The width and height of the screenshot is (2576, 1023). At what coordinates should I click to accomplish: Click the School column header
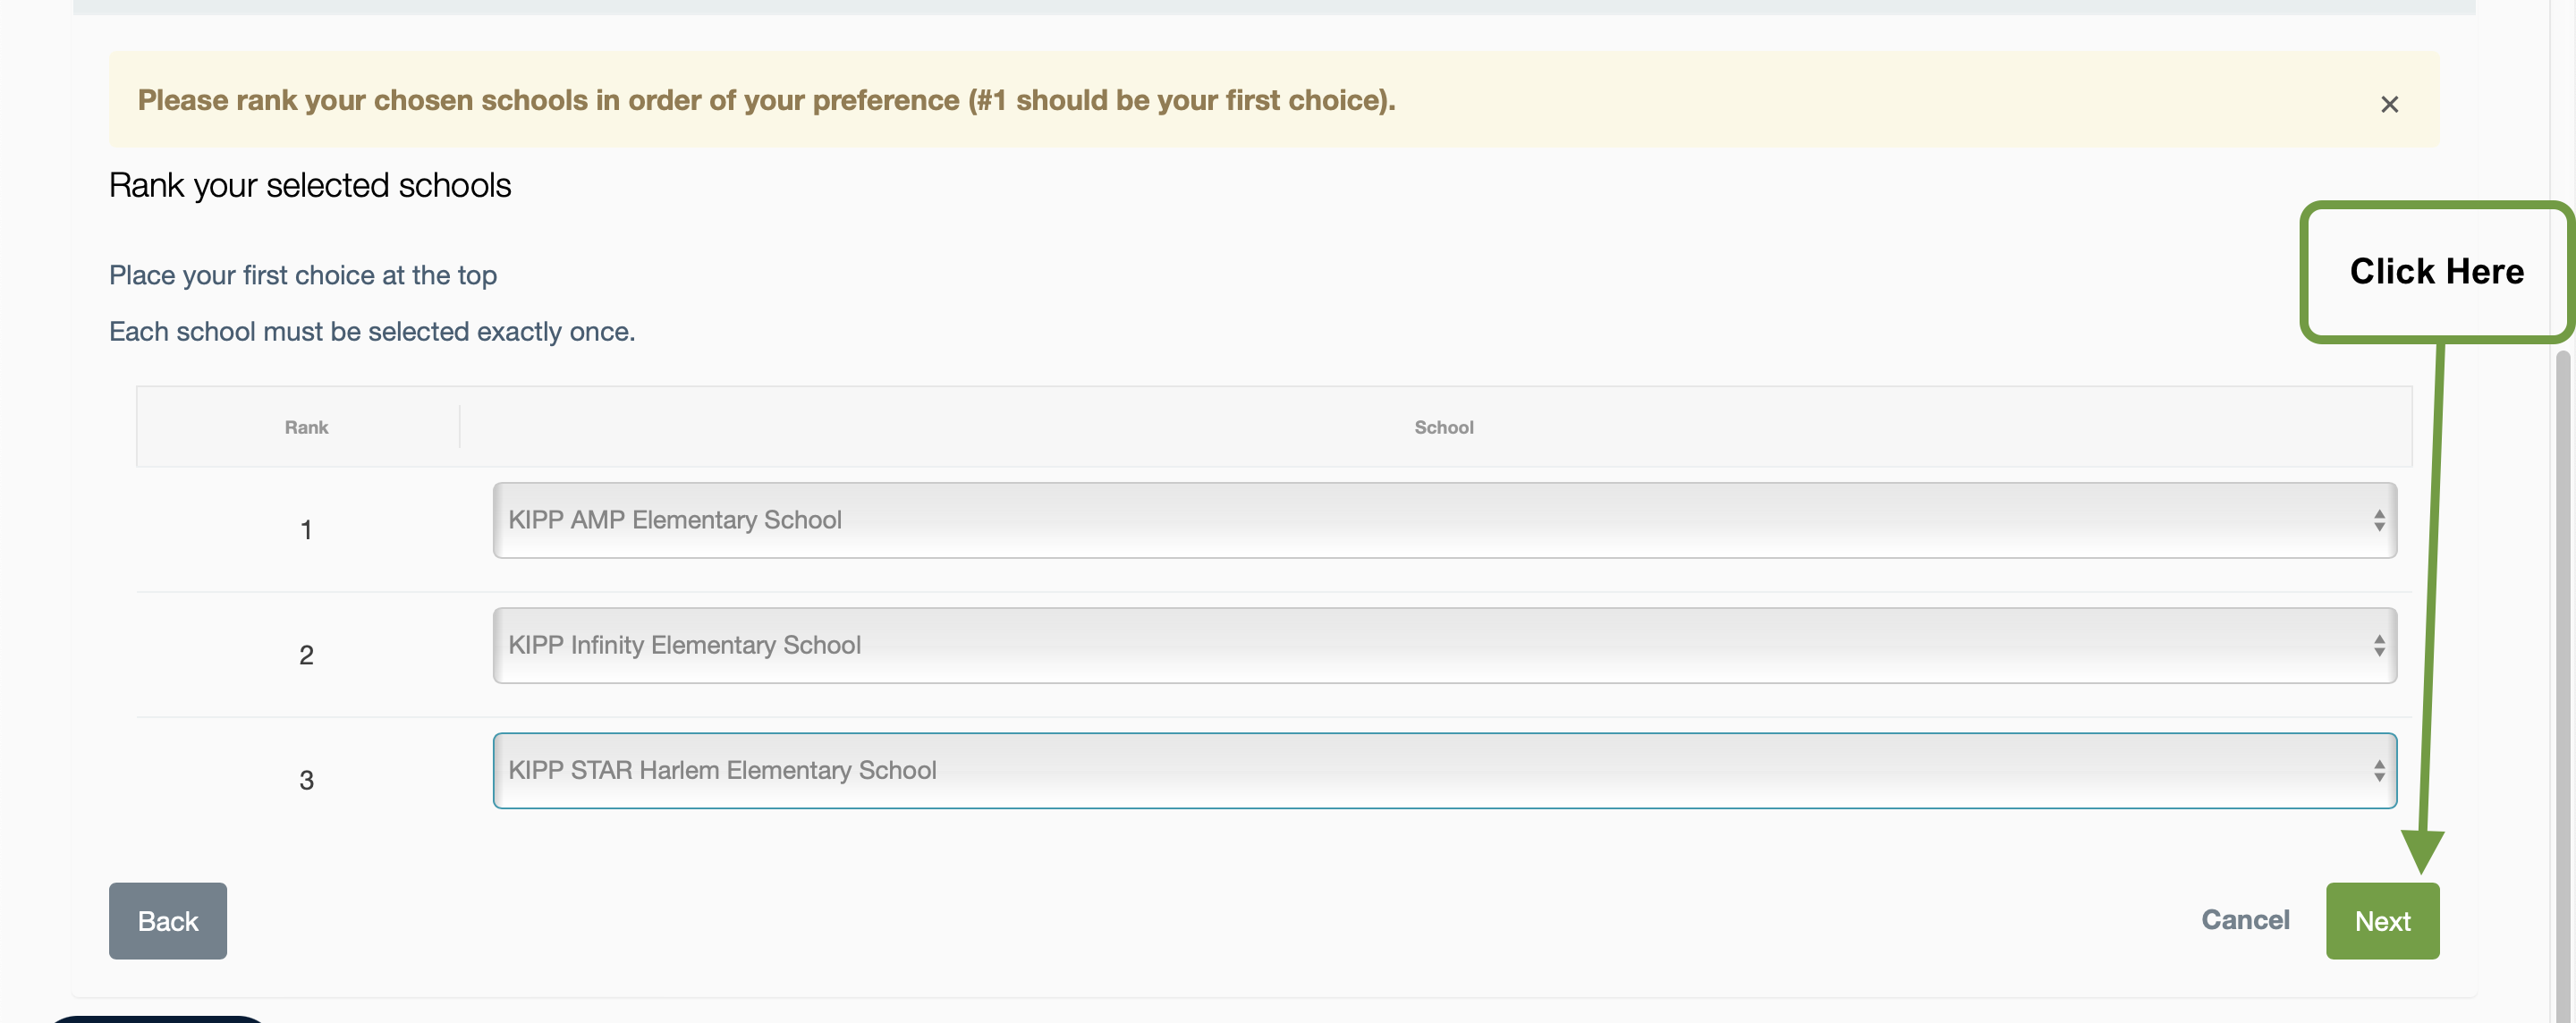(x=1443, y=427)
